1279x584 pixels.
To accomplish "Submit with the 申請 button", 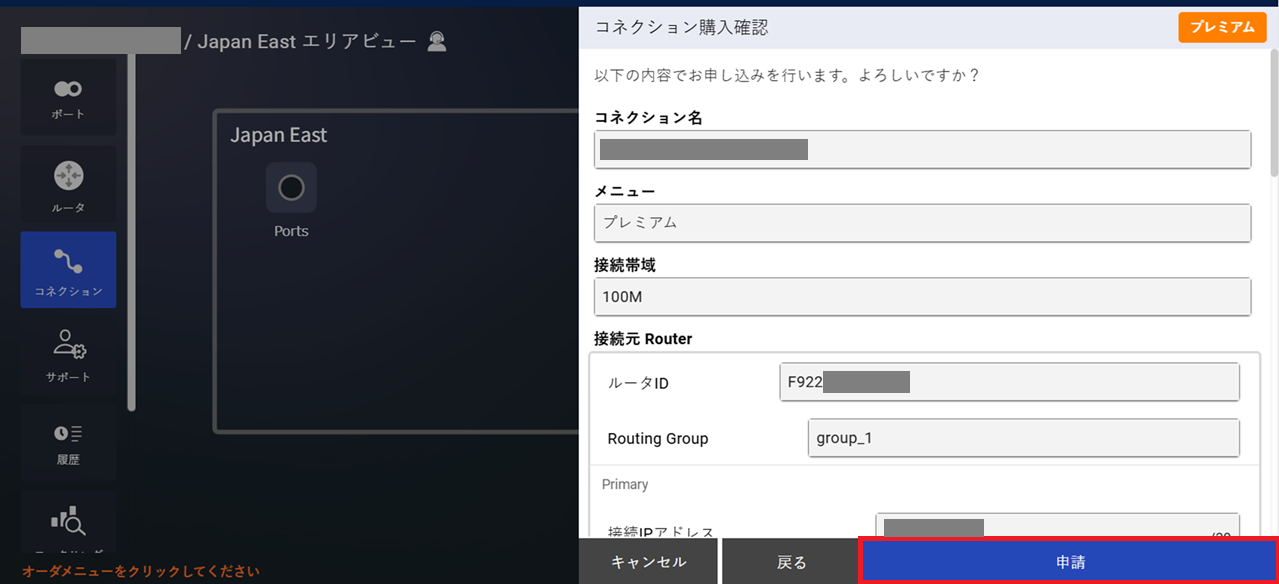I will (1070, 561).
